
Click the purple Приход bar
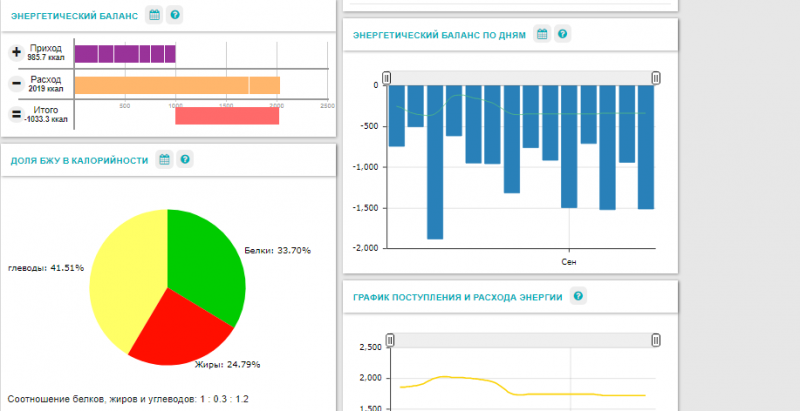(125, 54)
